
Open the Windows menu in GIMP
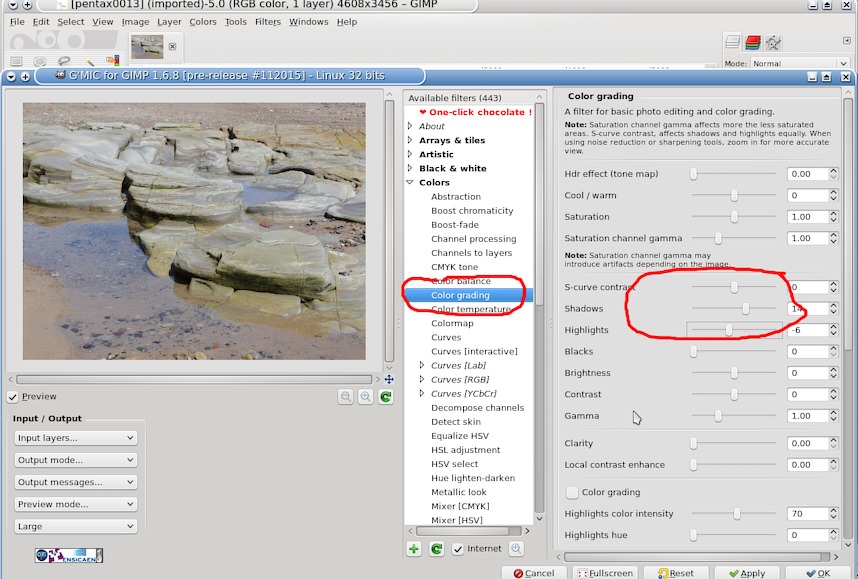point(309,22)
